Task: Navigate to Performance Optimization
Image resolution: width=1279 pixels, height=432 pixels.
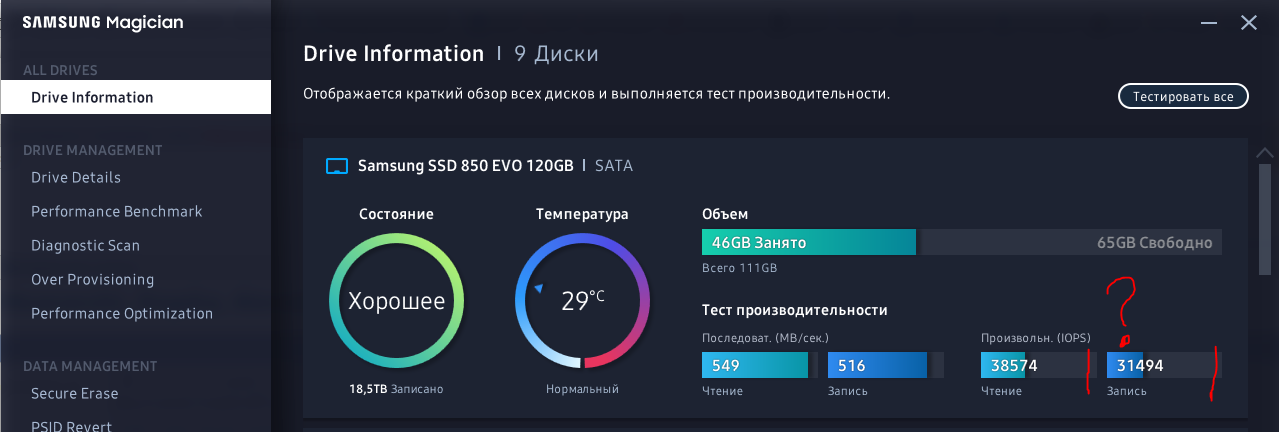Action: (122, 314)
